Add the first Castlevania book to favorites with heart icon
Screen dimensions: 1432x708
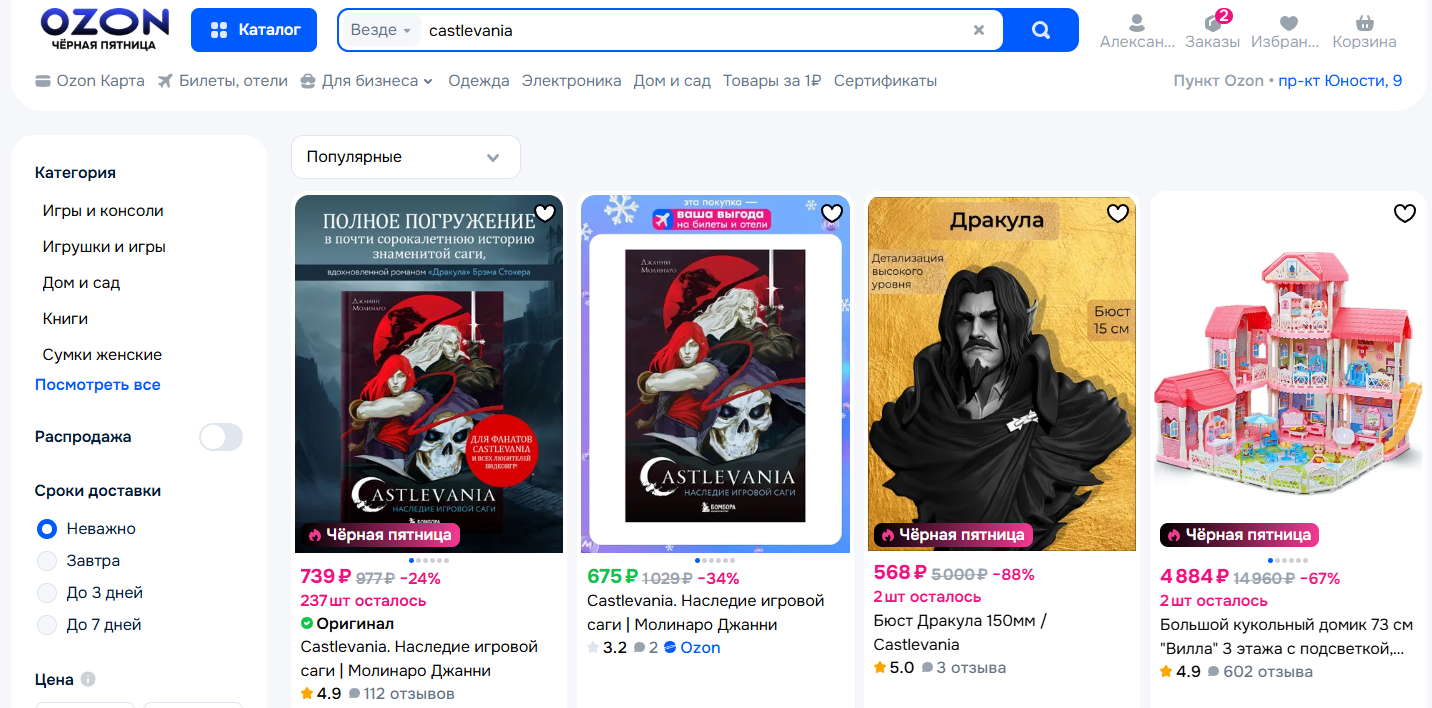[x=545, y=212]
